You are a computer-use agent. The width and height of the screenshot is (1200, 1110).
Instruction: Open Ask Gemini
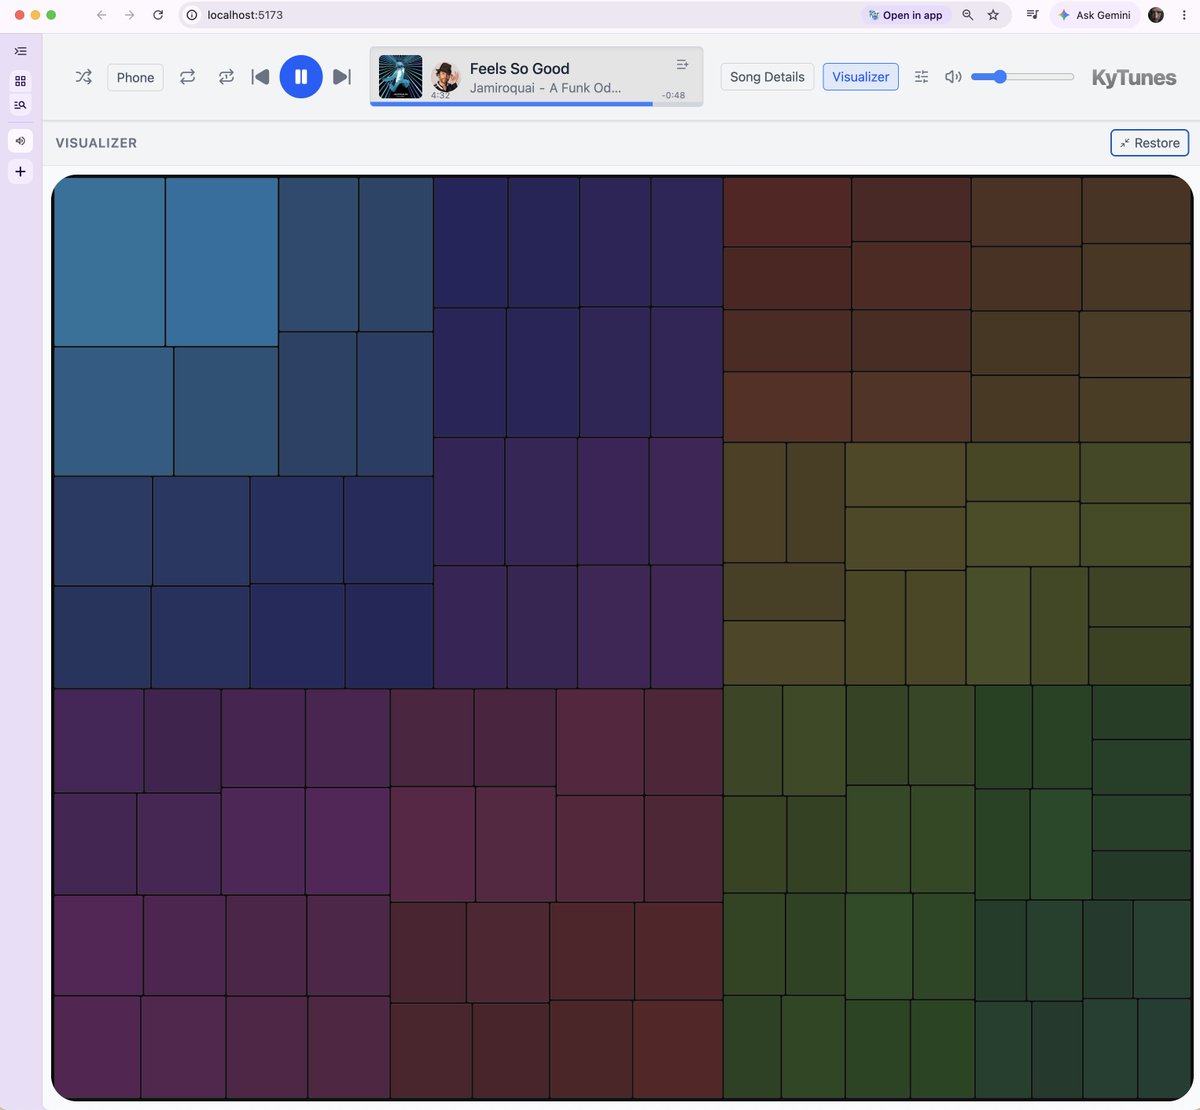tap(1094, 15)
